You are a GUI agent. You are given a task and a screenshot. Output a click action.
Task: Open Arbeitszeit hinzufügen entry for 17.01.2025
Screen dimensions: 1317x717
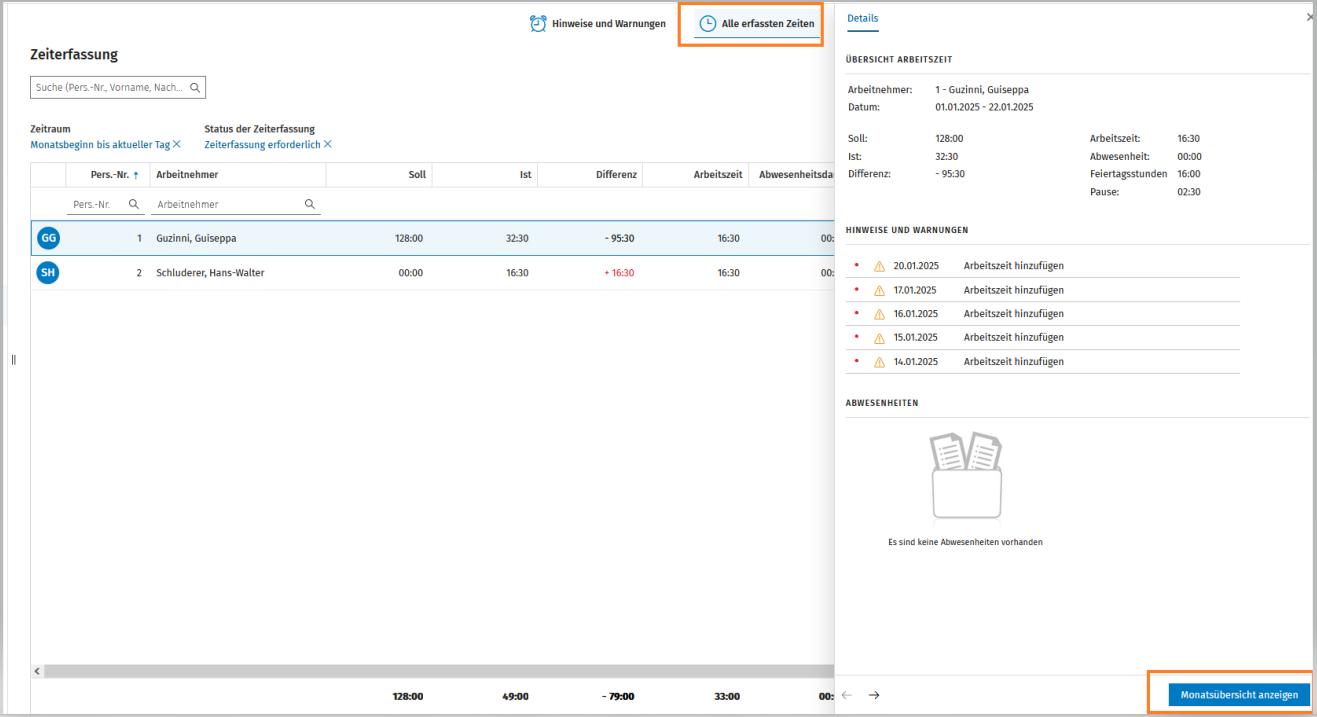pyautogui.click(x=1013, y=290)
